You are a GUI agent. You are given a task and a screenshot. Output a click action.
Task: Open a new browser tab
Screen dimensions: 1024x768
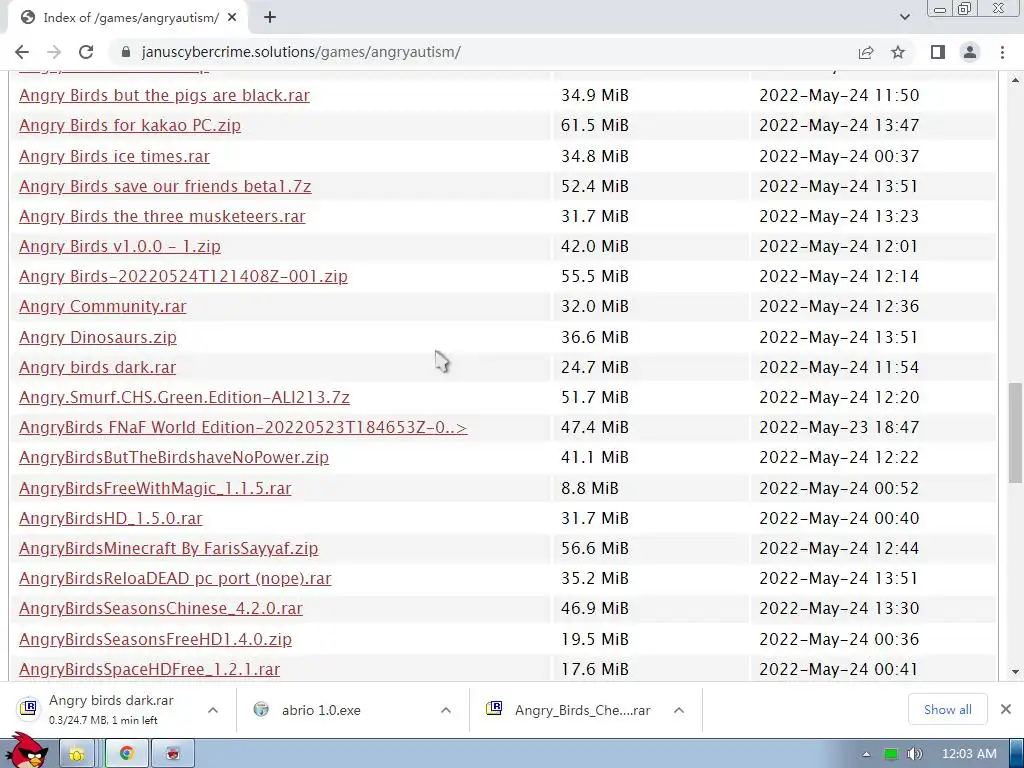point(270,18)
